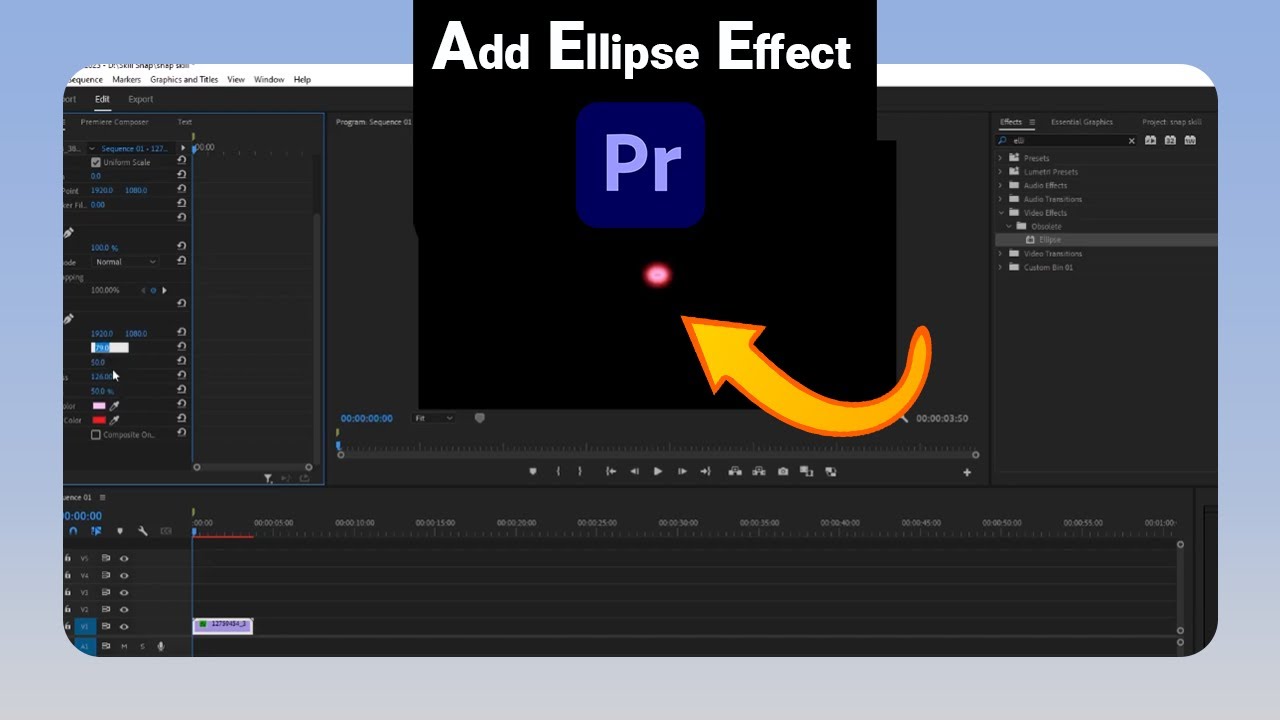Hide V2 track output eye
The image size is (1280, 720).
[125, 609]
